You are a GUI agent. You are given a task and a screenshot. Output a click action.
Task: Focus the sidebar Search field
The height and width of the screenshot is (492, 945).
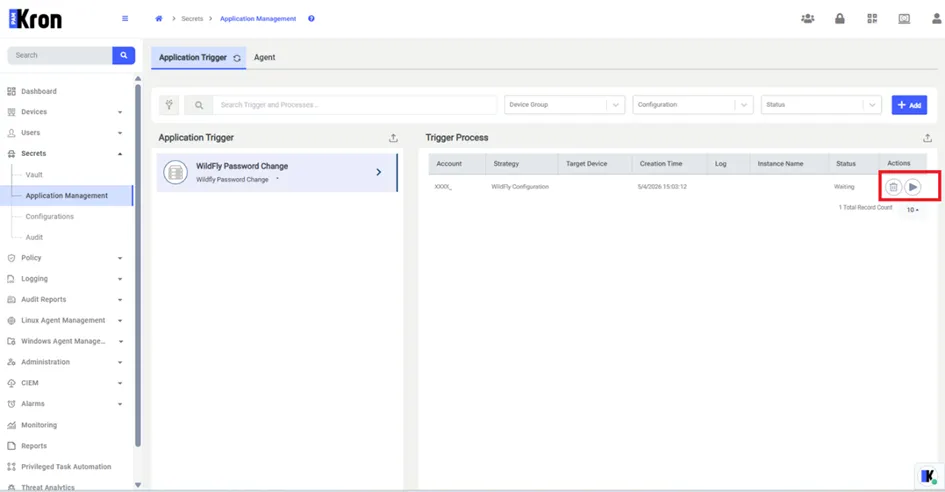pos(60,55)
